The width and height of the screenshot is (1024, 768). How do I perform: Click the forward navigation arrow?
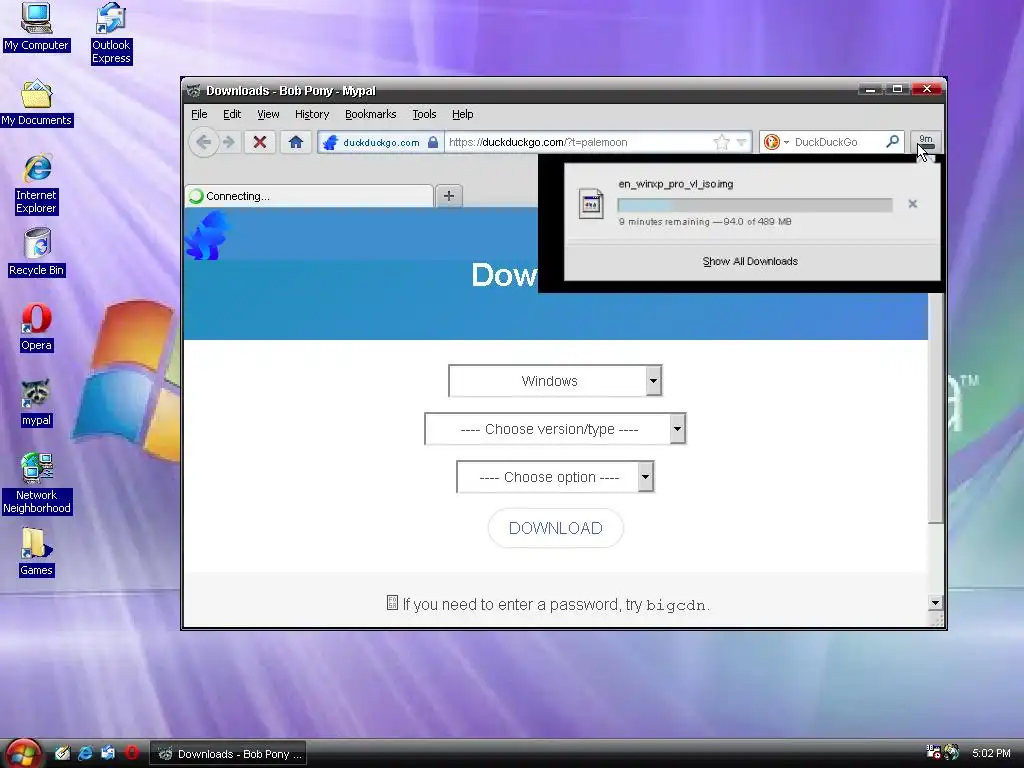click(x=228, y=142)
